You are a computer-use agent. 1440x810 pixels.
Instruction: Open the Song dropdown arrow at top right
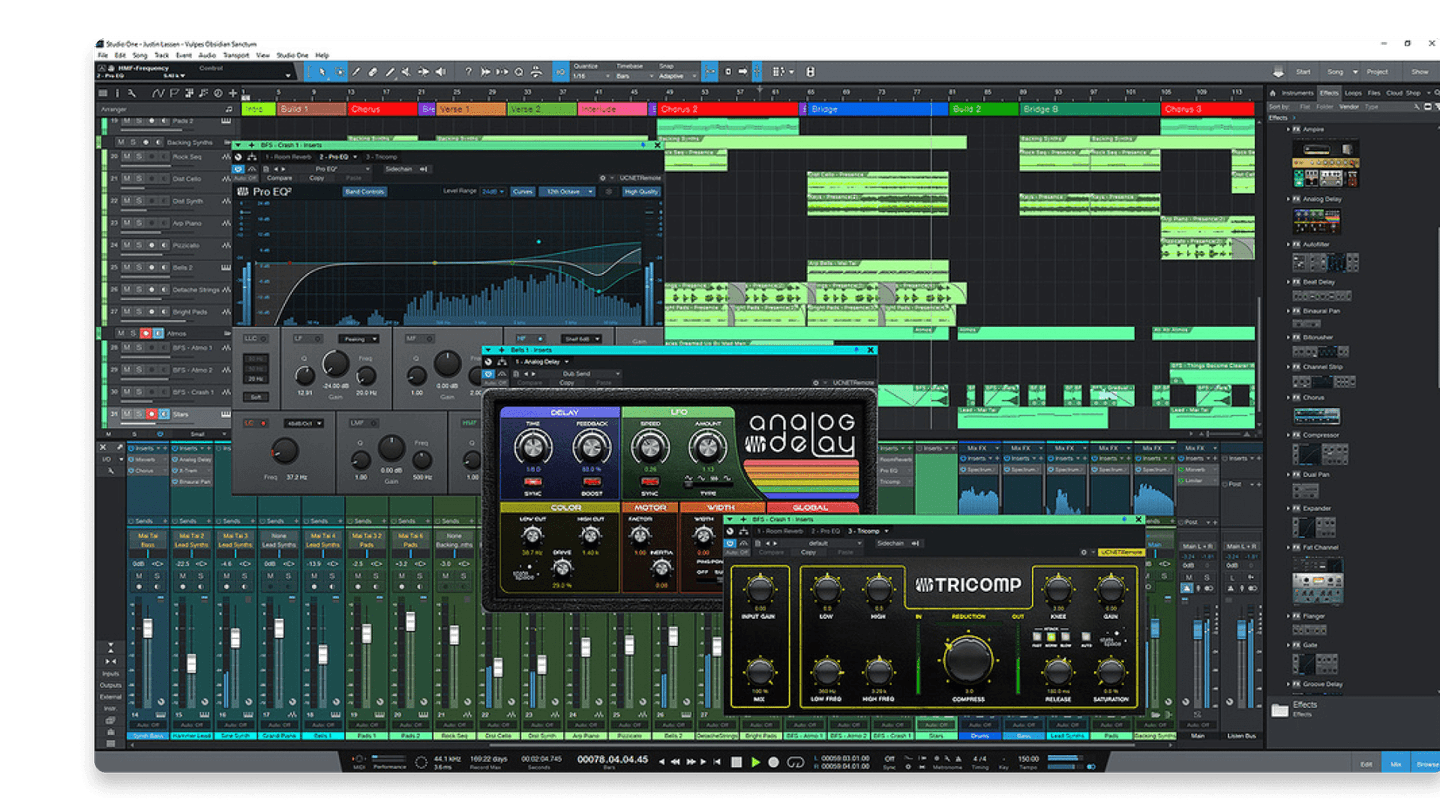tap(1356, 72)
